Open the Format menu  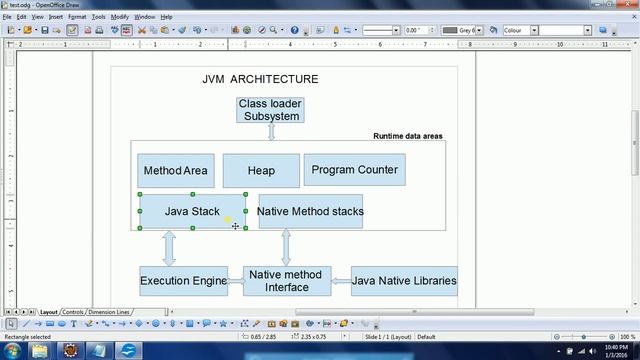[77, 17]
